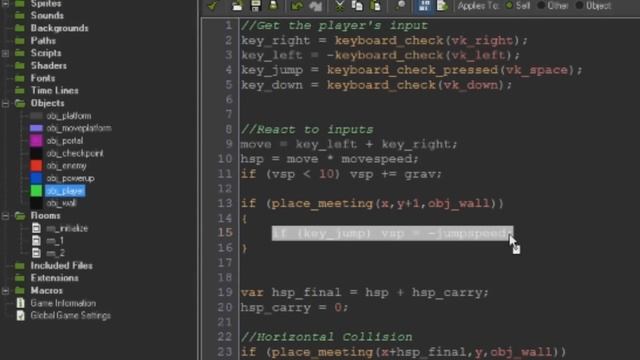The width and height of the screenshot is (640, 360).
Task: Open room rm_initialize
Action: click(x=67, y=229)
